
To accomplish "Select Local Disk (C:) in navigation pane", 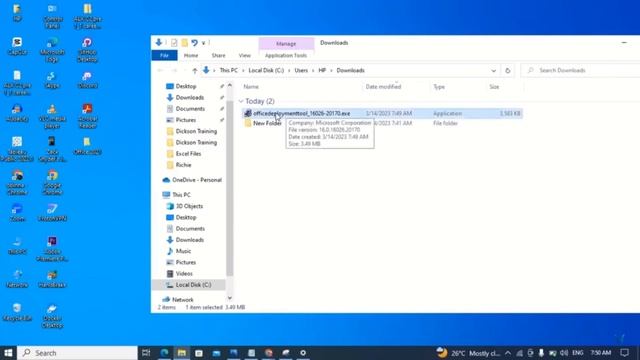I will [193, 285].
